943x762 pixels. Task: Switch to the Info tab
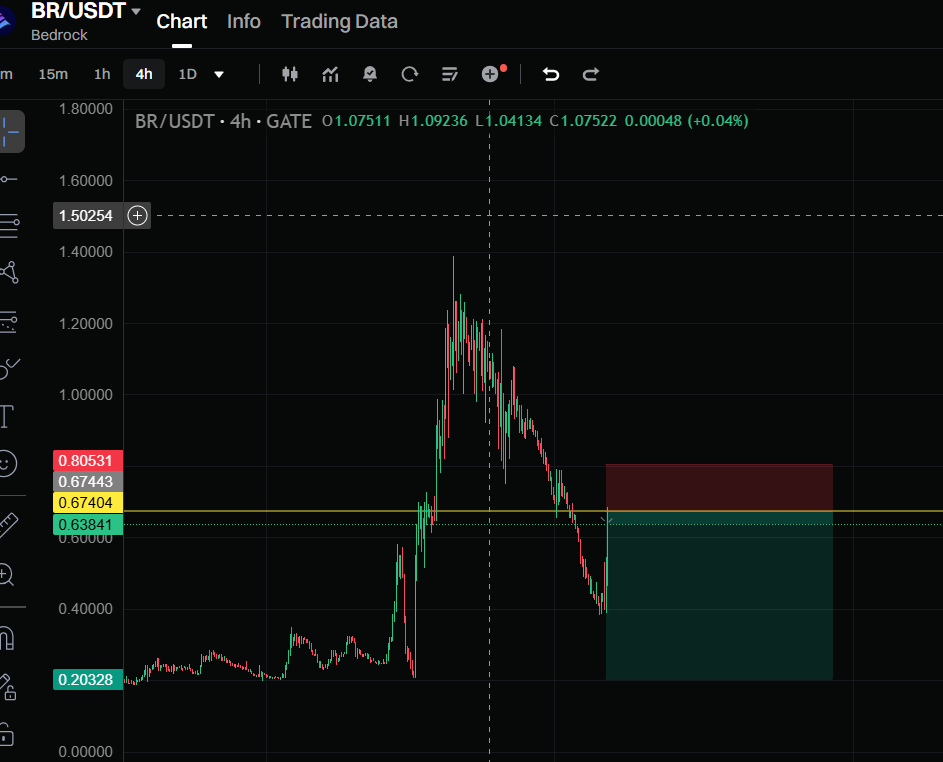click(244, 22)
